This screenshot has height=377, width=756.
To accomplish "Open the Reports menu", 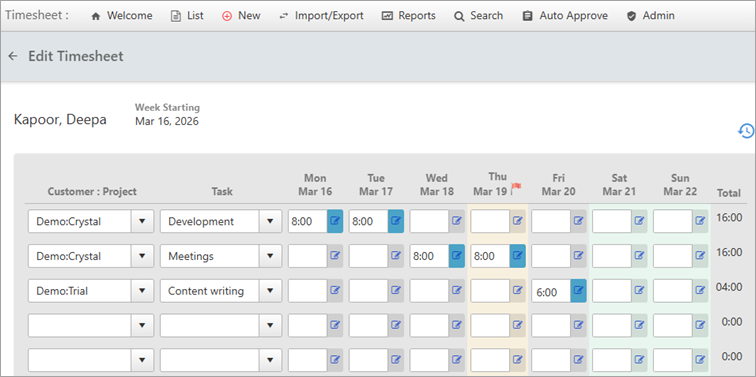I will coord(409,16).
